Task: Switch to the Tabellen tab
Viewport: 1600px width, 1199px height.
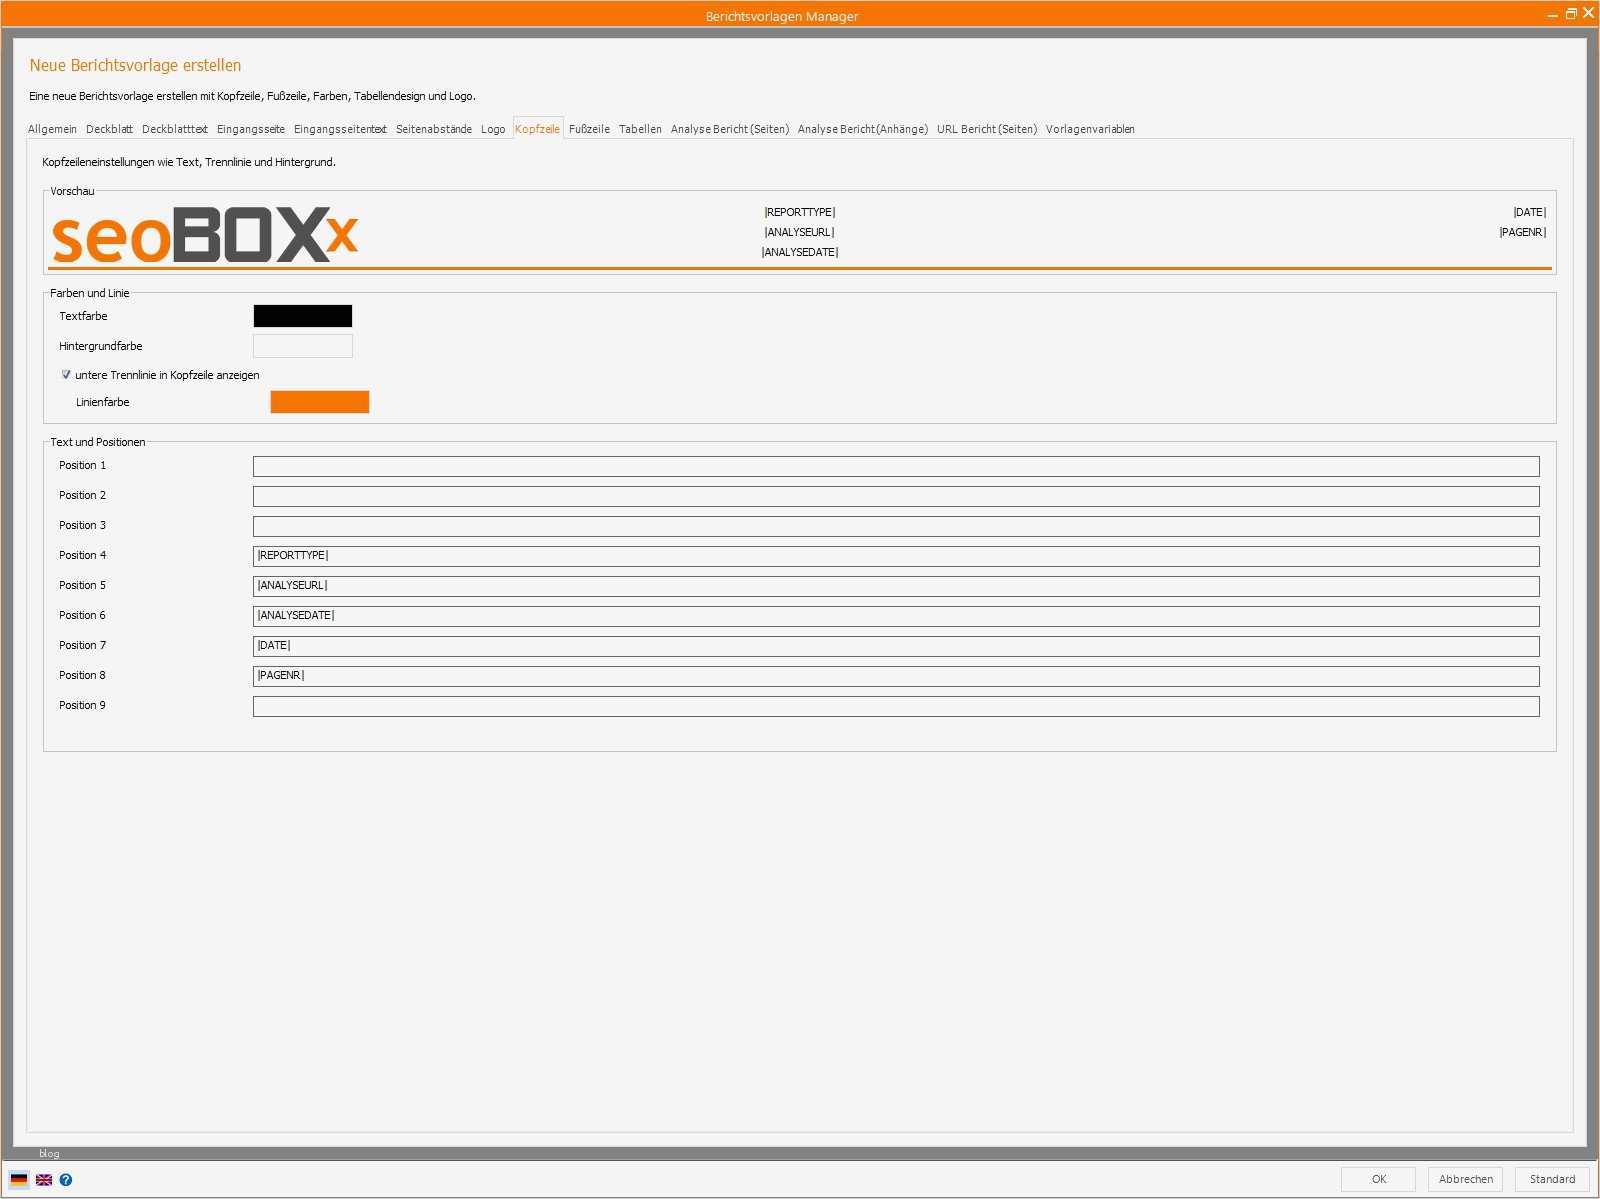Action: (x=640, y=129)
